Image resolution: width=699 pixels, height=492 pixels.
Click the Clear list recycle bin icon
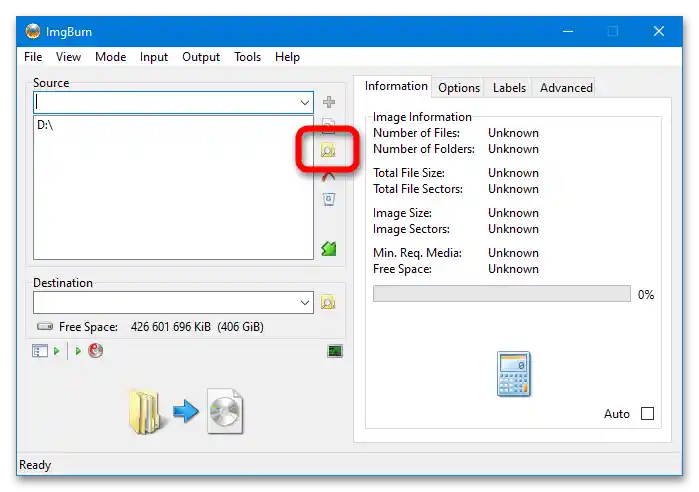[329, 199]
